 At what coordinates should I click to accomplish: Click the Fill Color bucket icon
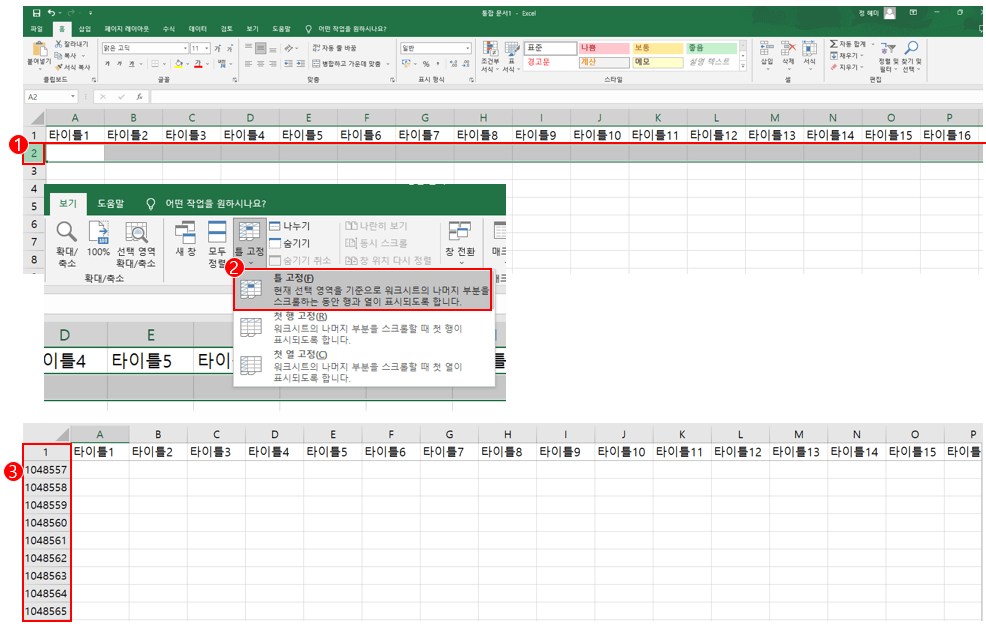tap(179, 63)
